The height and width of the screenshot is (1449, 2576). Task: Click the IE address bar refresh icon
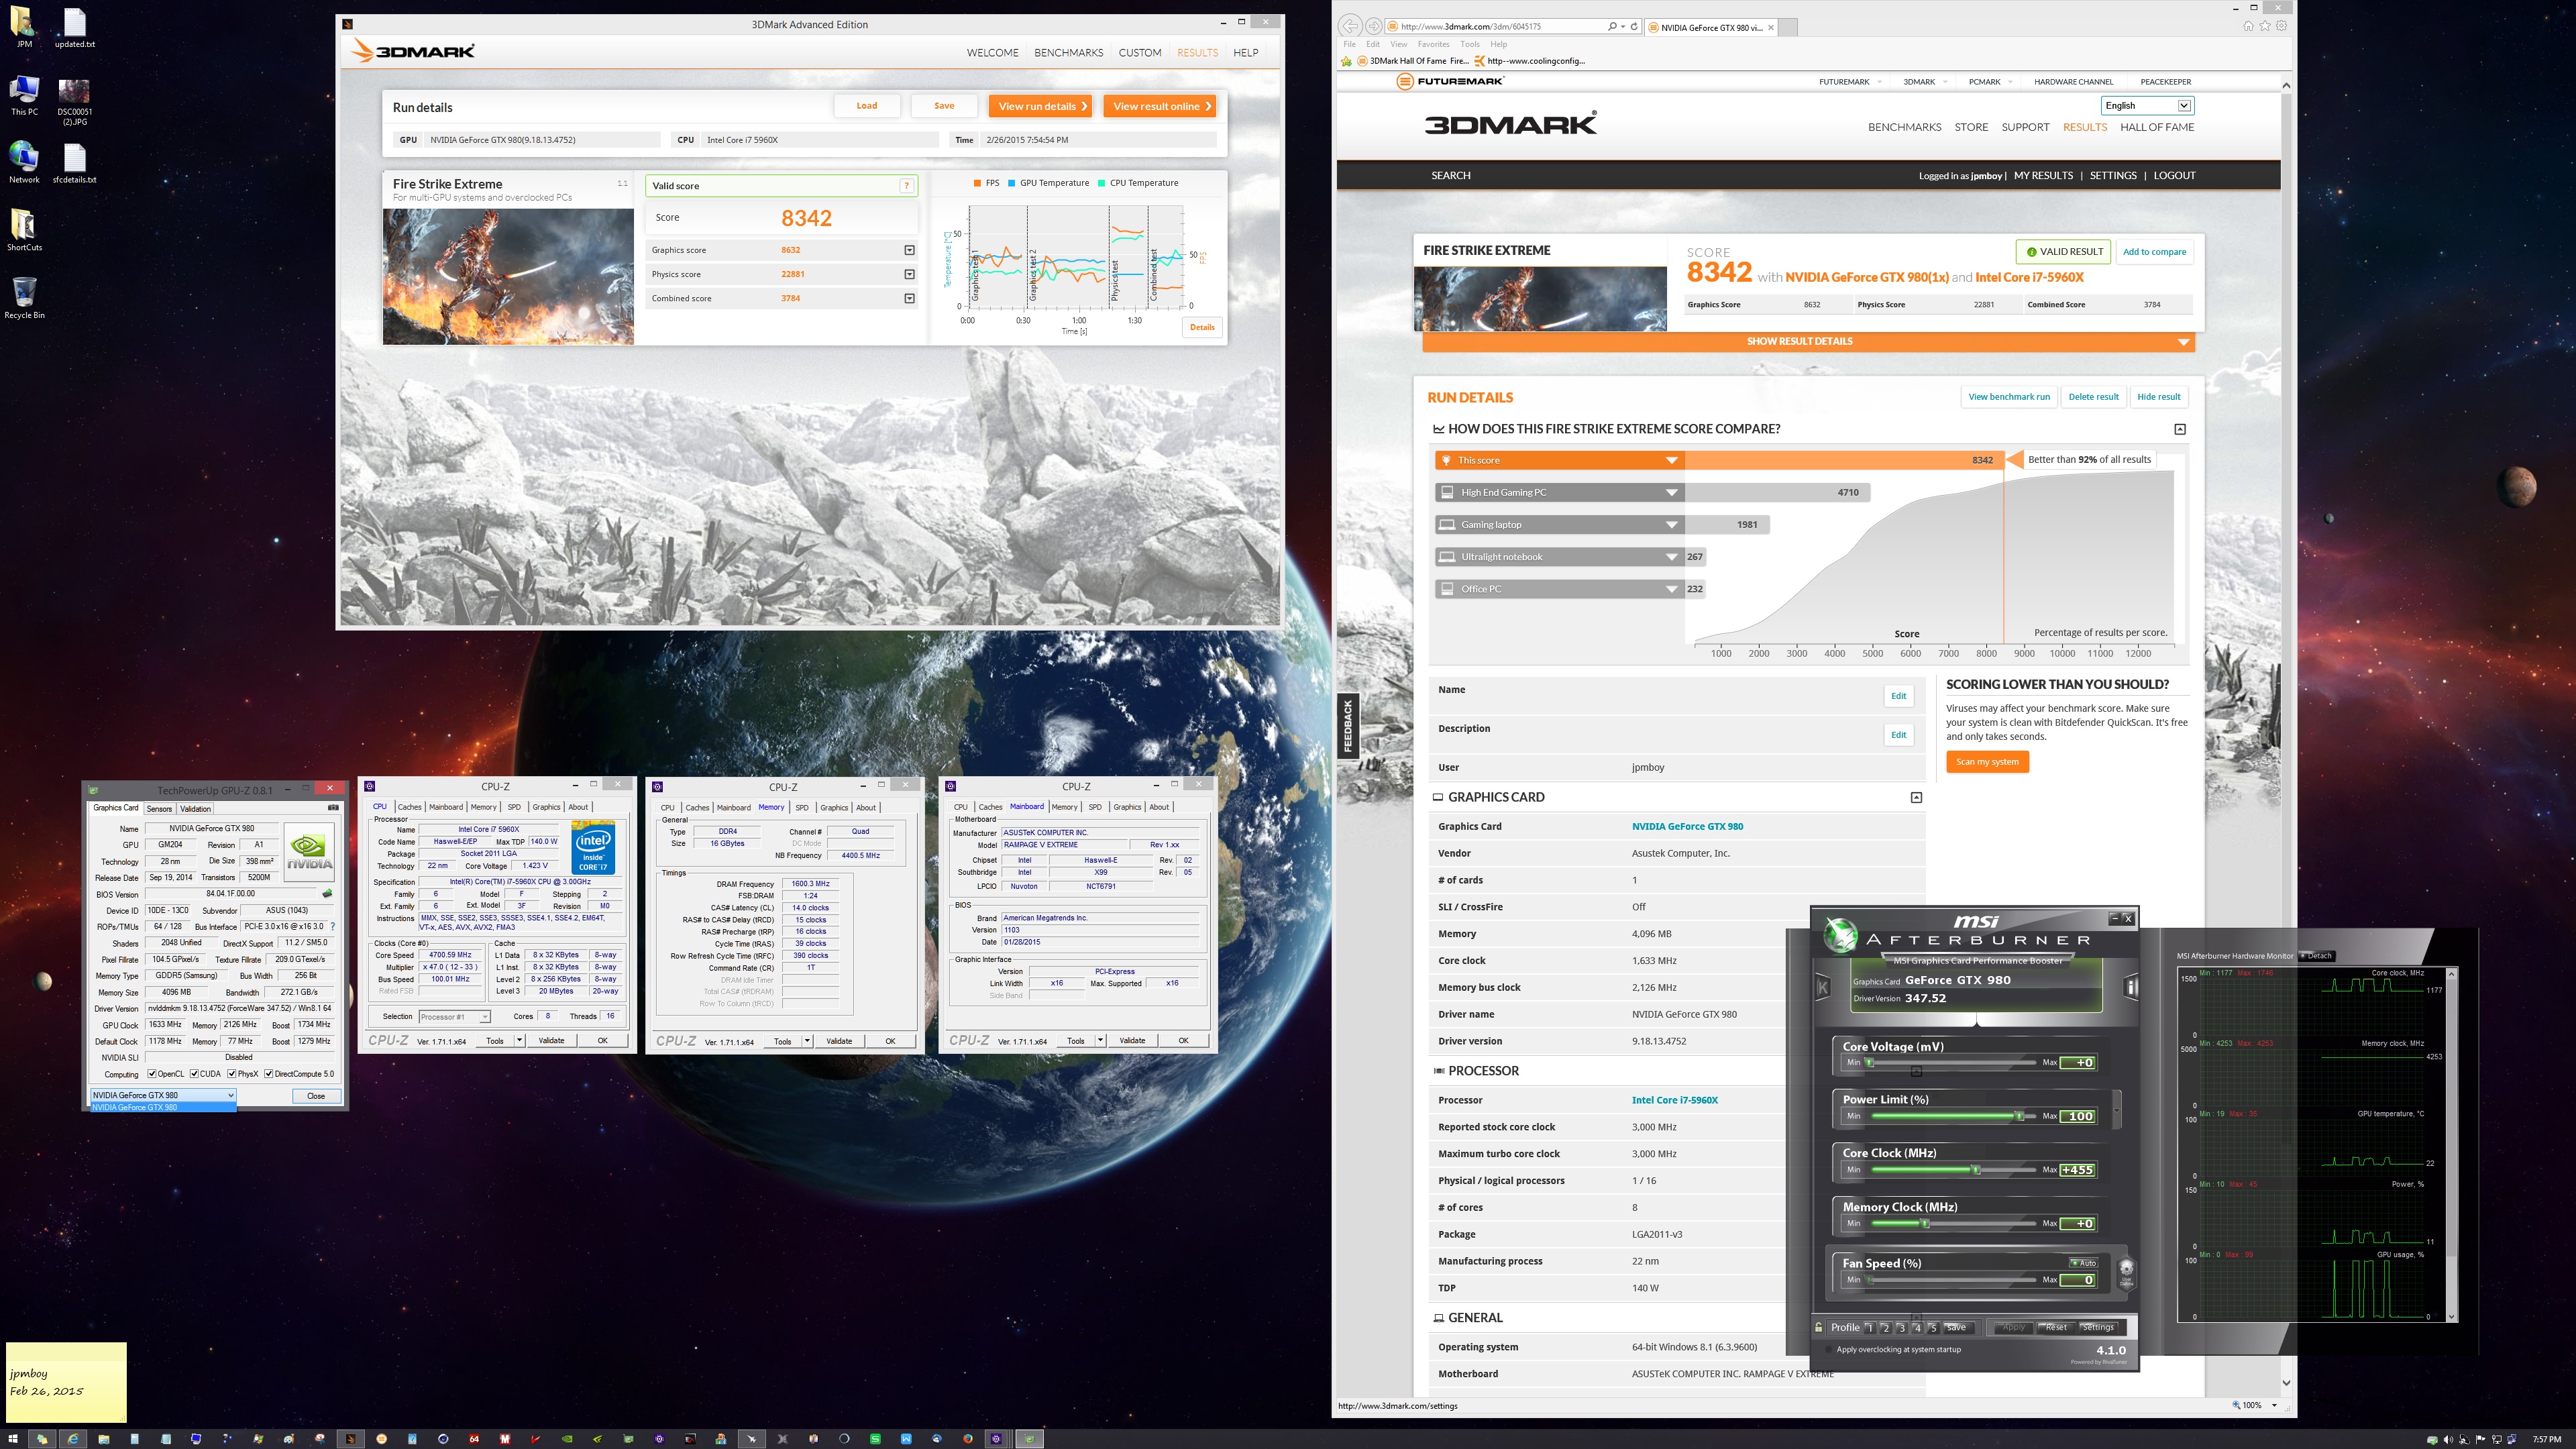pyautogui.click(x=1634, y=27)
